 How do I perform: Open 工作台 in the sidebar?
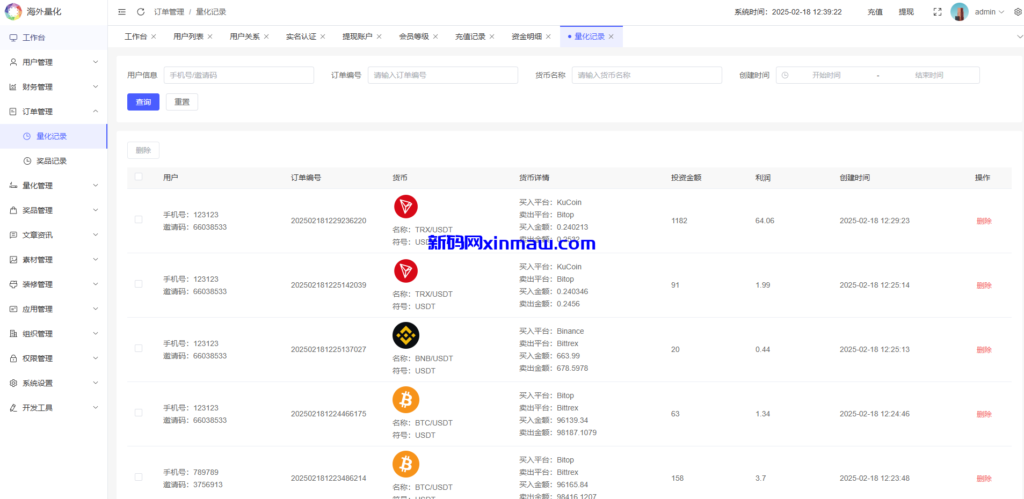pos(54,37)
